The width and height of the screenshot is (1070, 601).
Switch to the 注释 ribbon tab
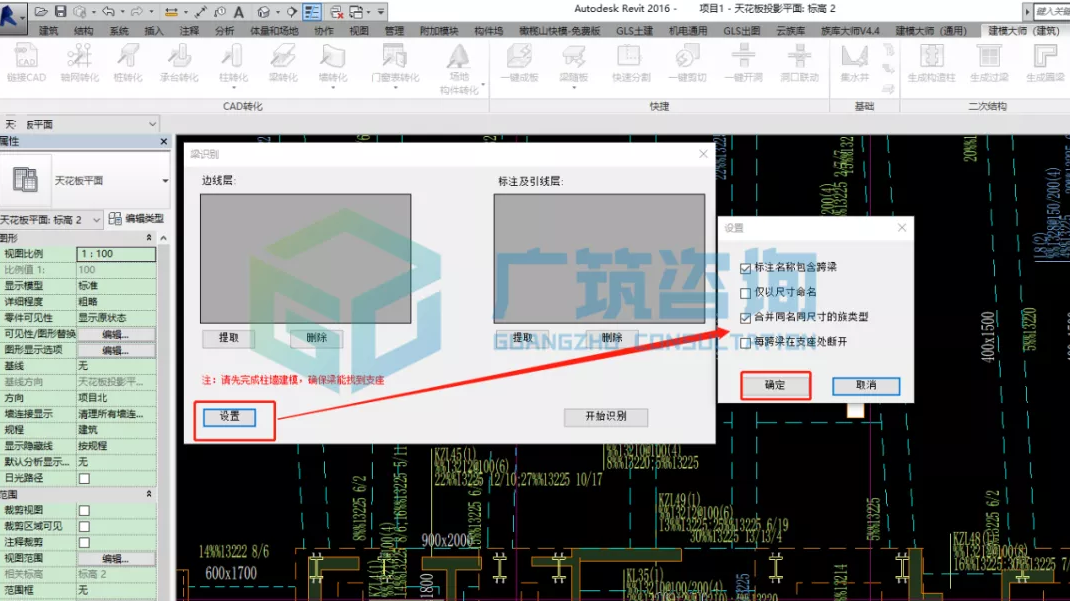(189, 31)
